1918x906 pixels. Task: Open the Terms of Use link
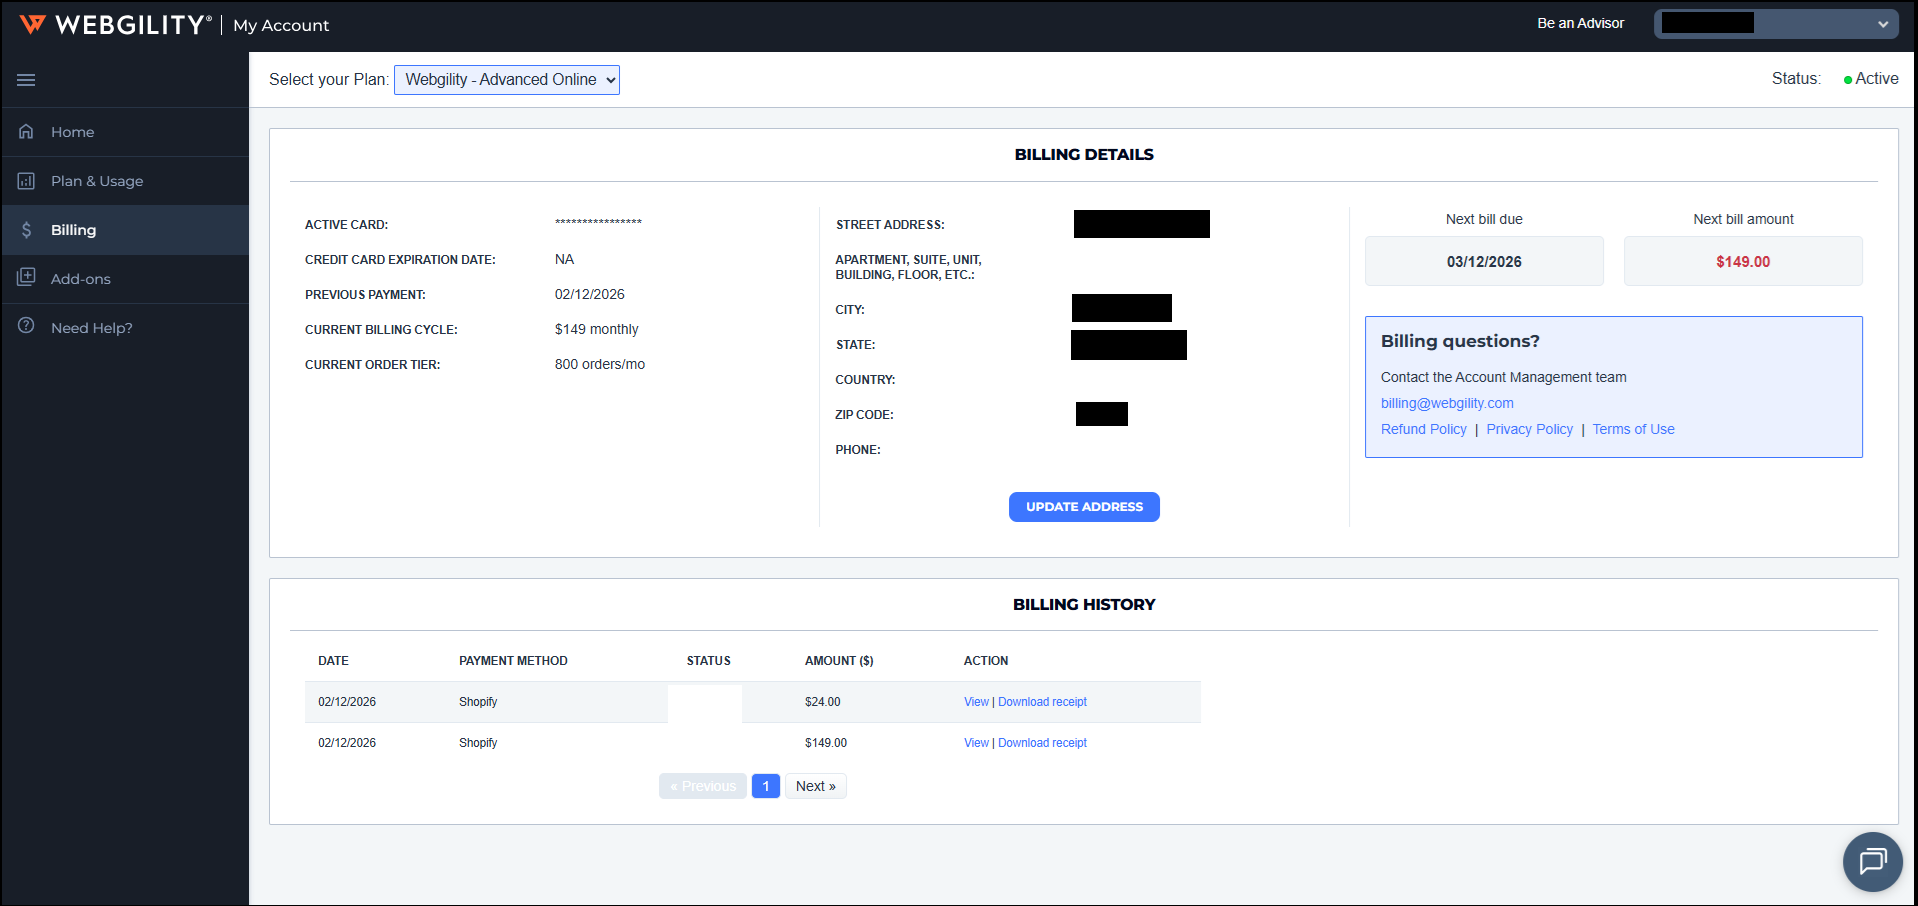tap(1633, 429)
